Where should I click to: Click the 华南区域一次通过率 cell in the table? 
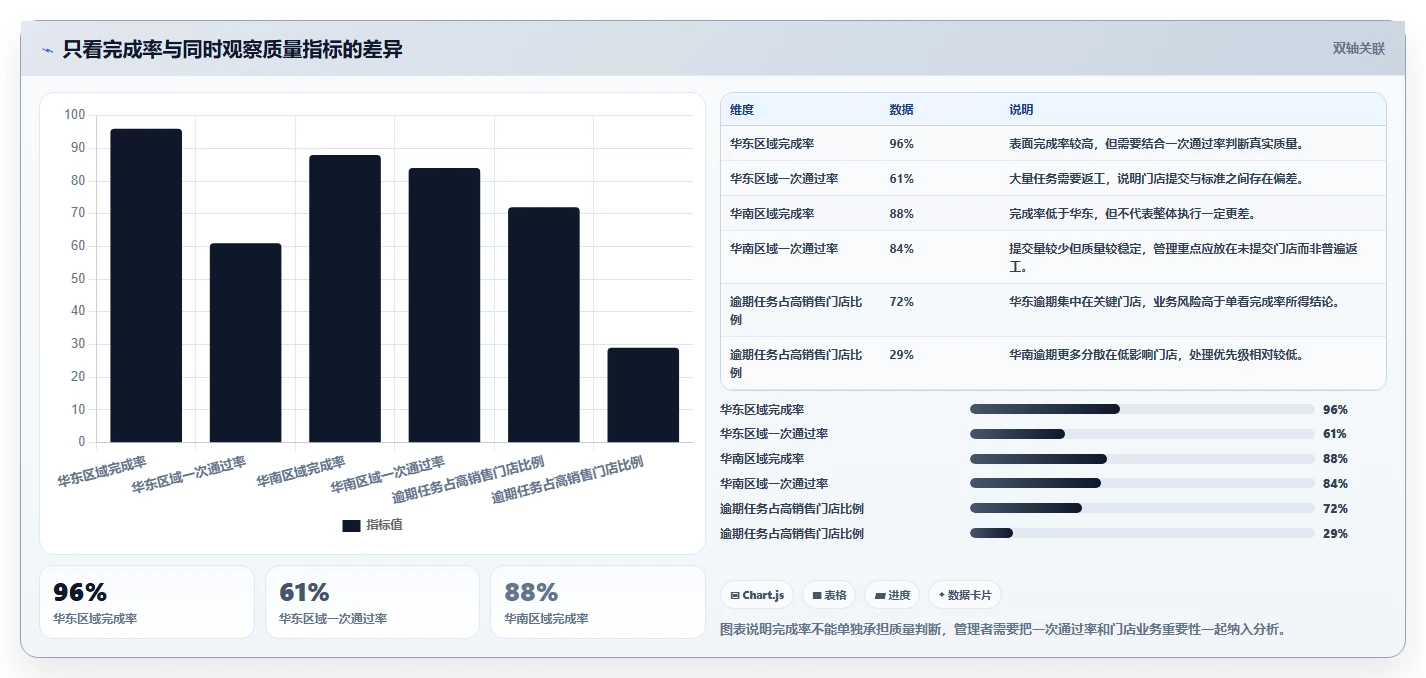point(784,249)
